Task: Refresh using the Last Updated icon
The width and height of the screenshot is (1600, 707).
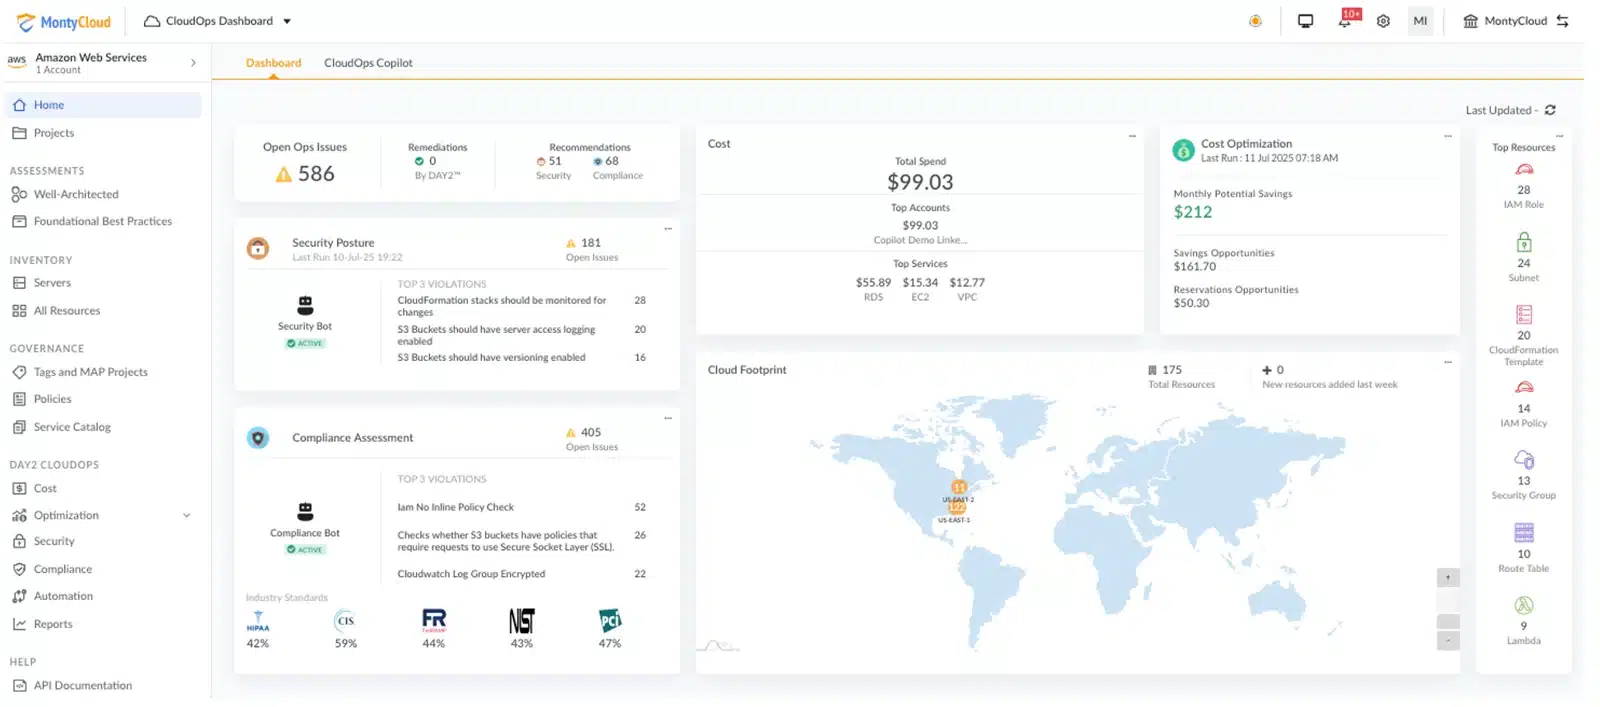Action: coord(1550,110)
